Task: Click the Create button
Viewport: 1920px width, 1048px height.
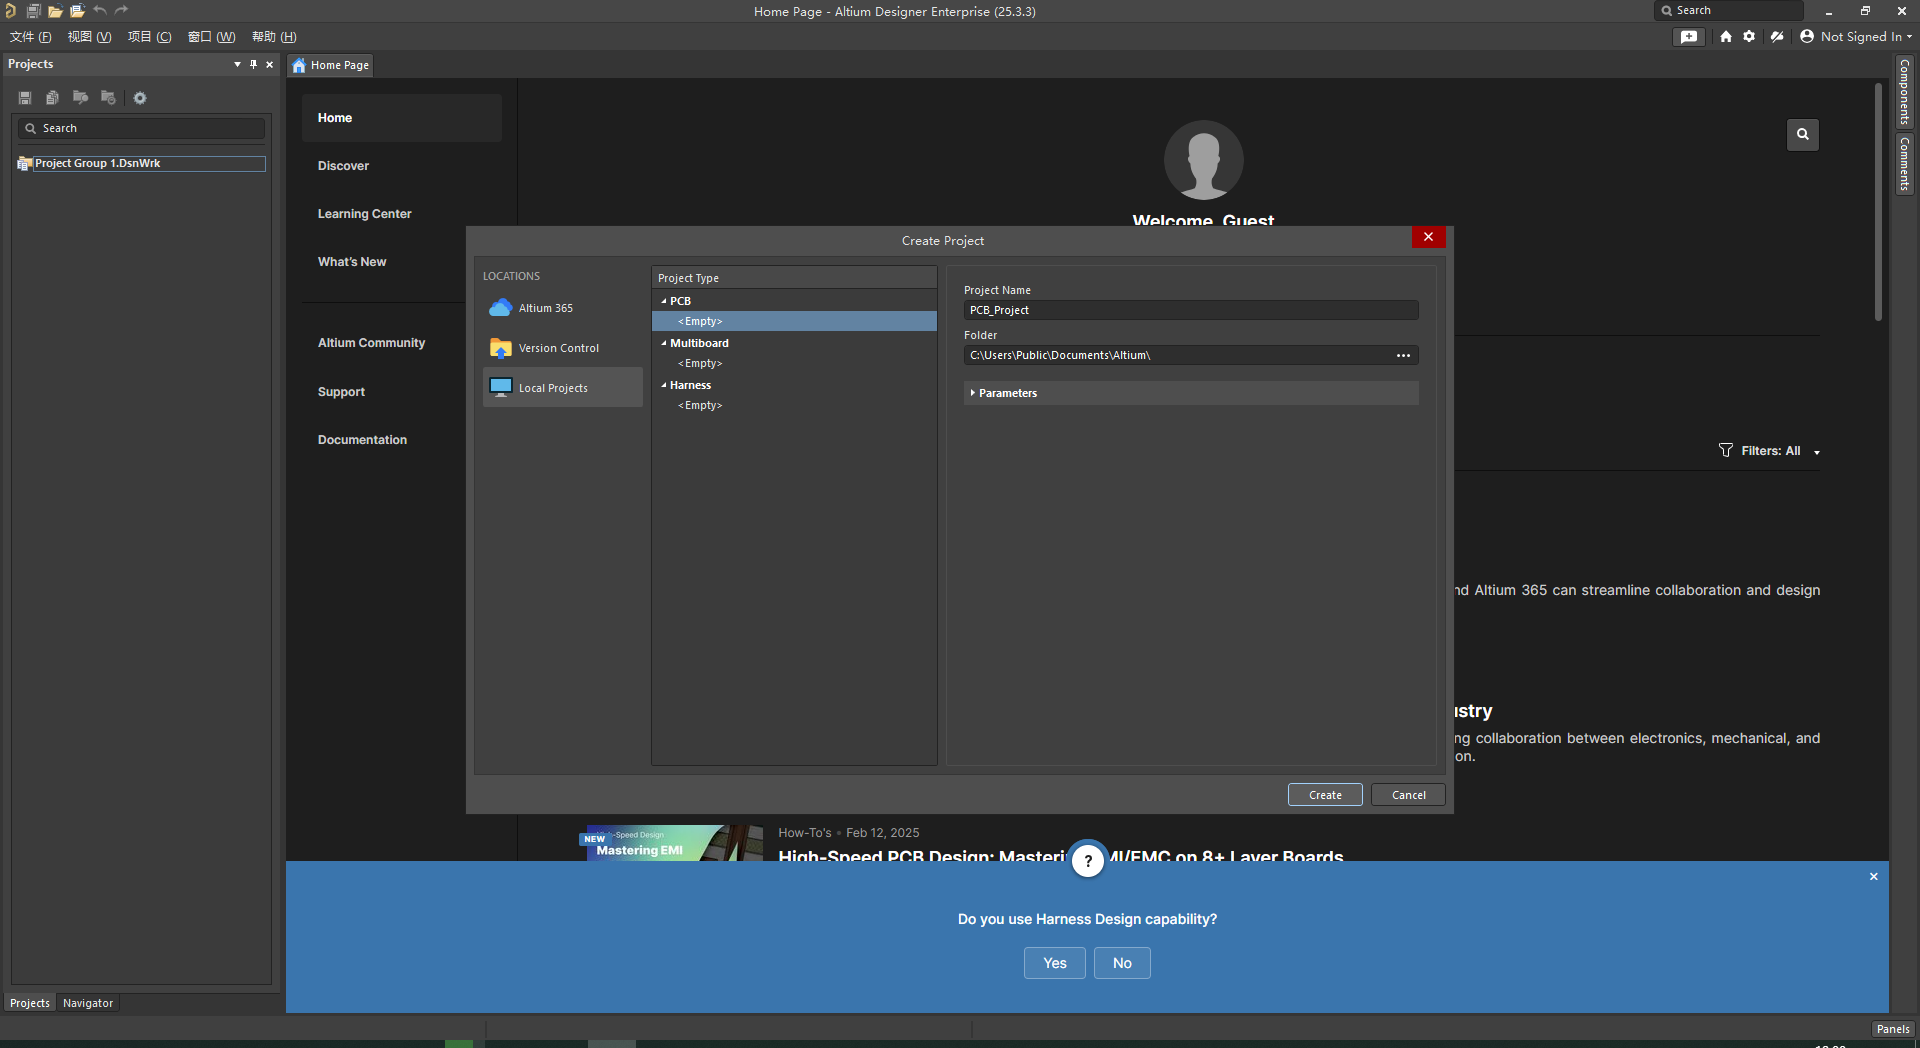Action: click(x=1325, y=795)
